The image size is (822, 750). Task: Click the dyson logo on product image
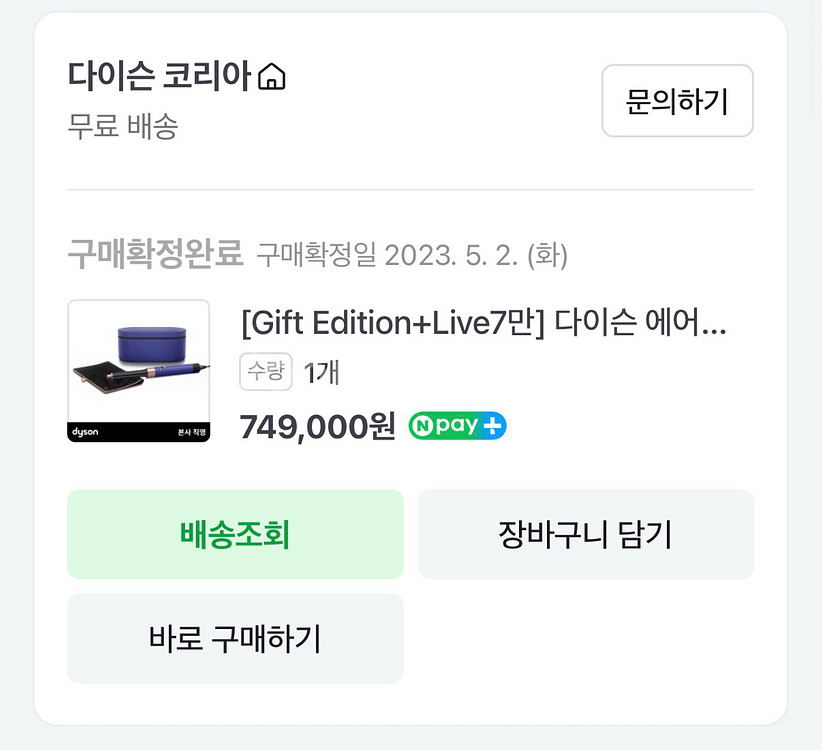[87, 432]
